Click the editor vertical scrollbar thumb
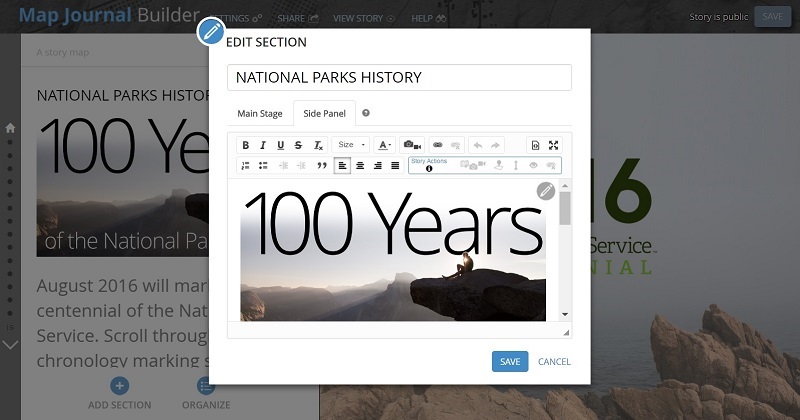Screen dimensions: 800x420 pos(565,208)
